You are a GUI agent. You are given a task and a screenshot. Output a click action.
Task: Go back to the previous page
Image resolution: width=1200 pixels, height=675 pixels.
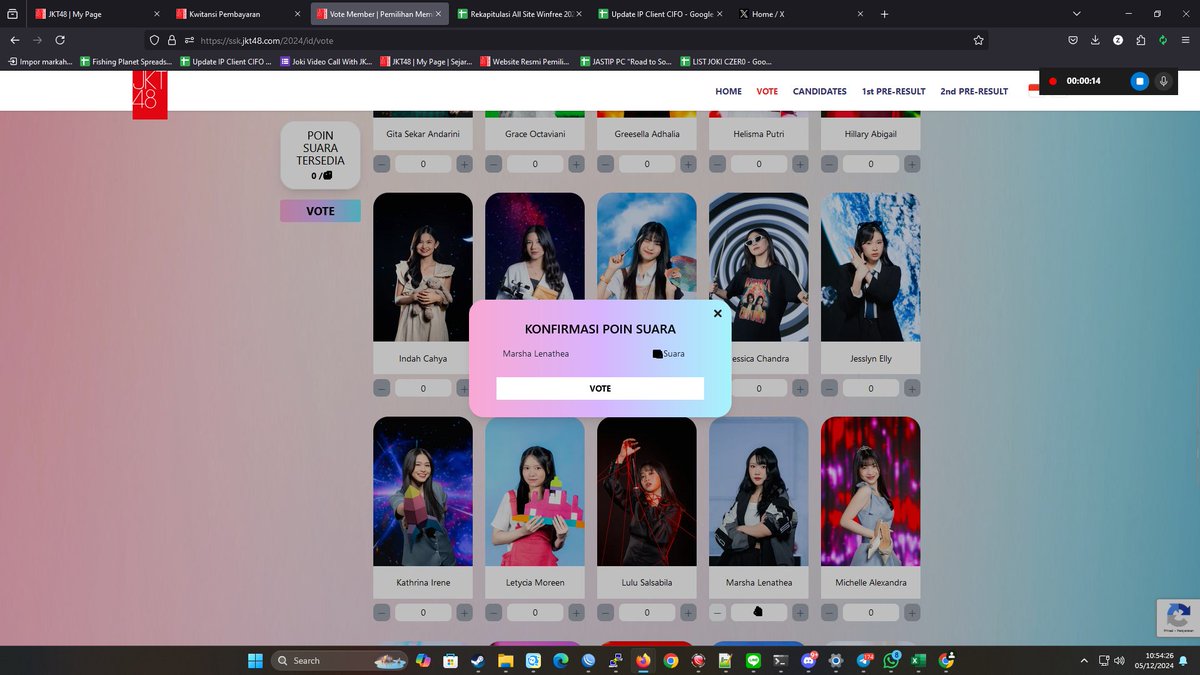15,40
